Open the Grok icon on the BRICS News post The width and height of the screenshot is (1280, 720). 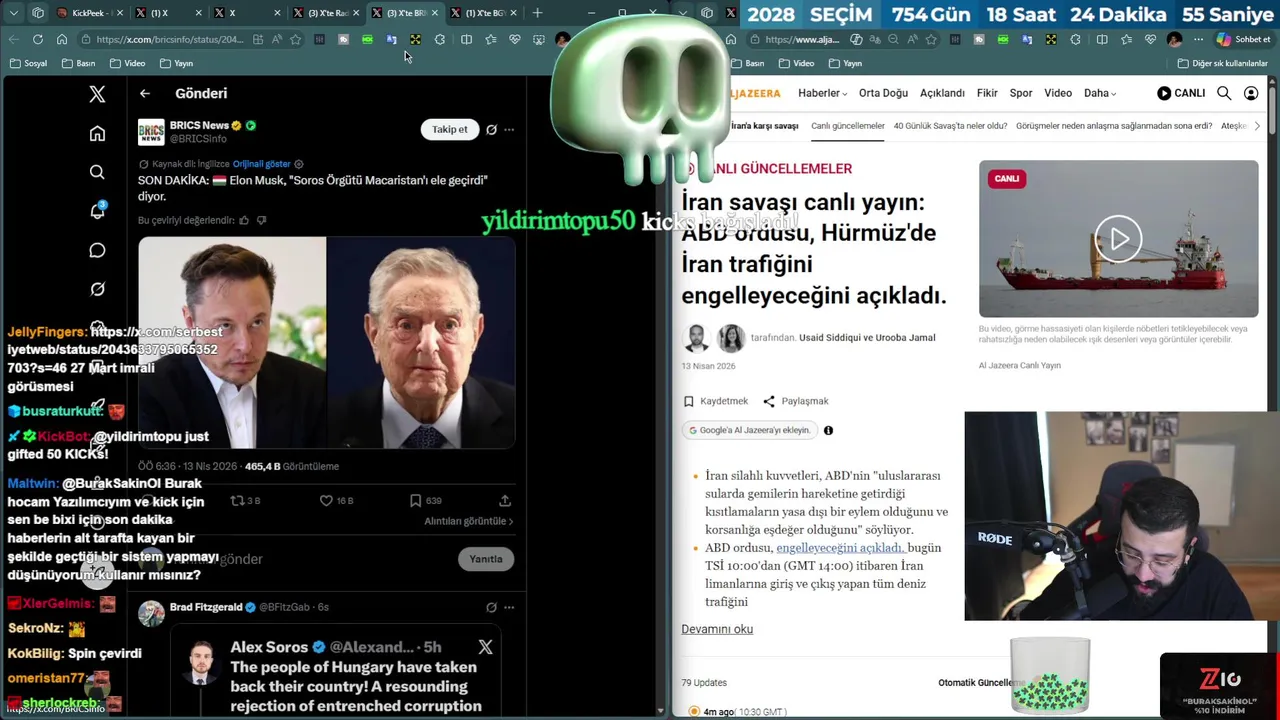click(491, 129)
